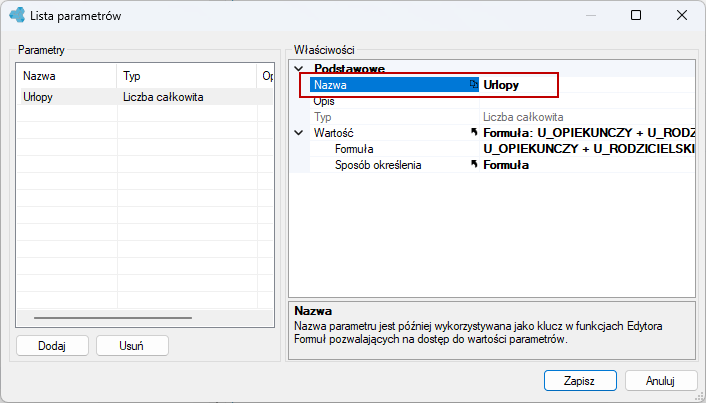Select the Typ property label

[323, 117]
